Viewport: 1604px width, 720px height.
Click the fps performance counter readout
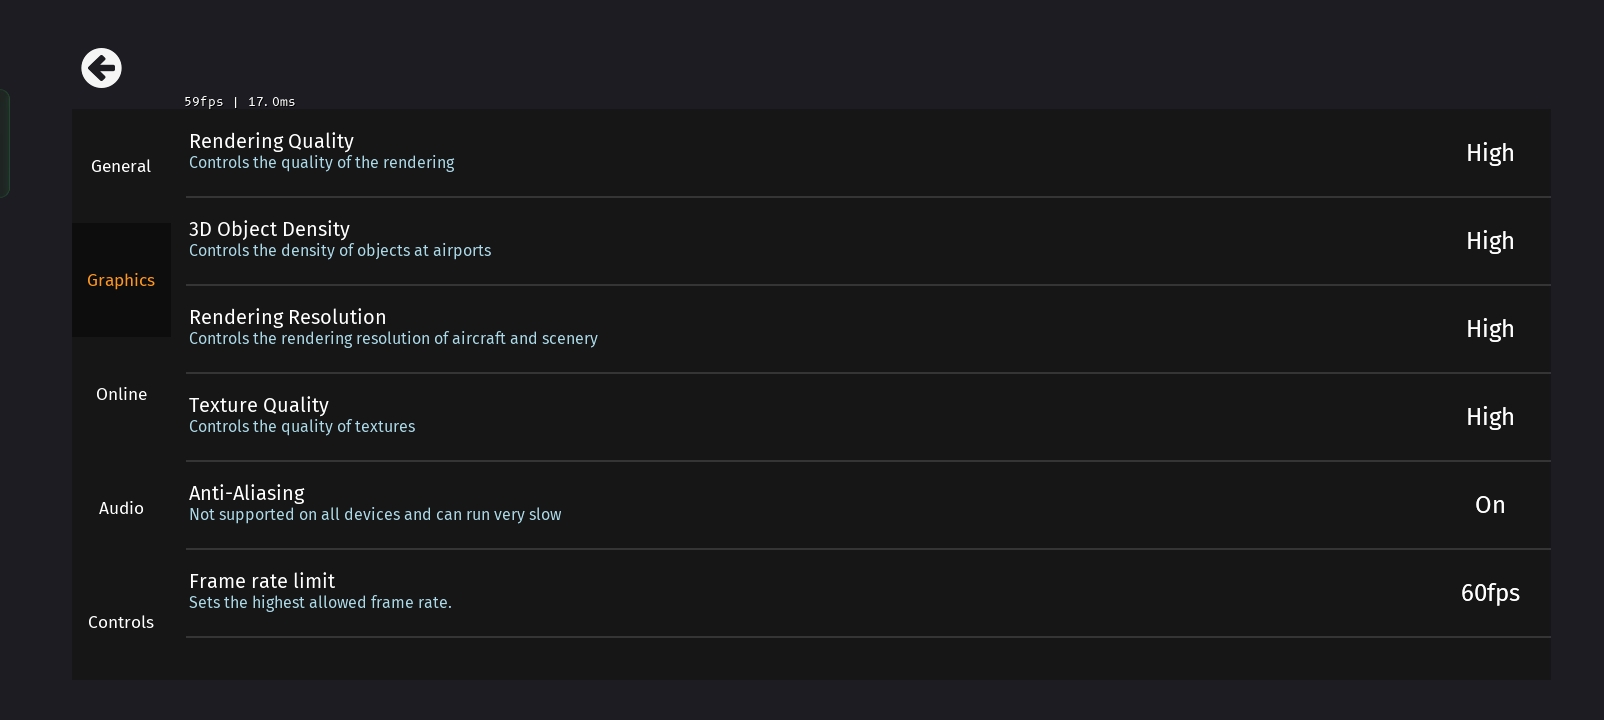239,102
